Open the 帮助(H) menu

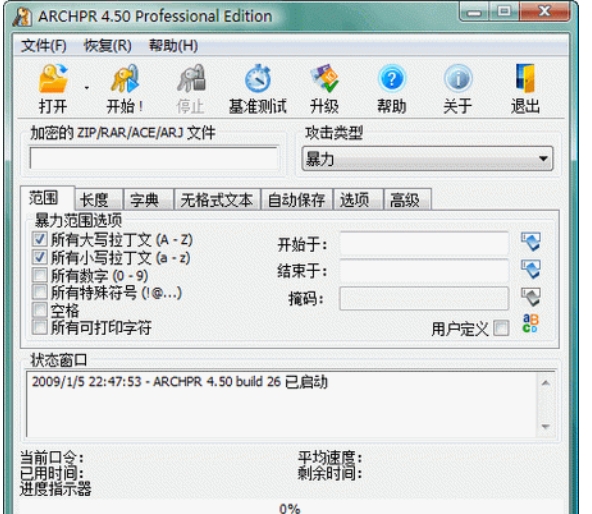click(173, 46)
